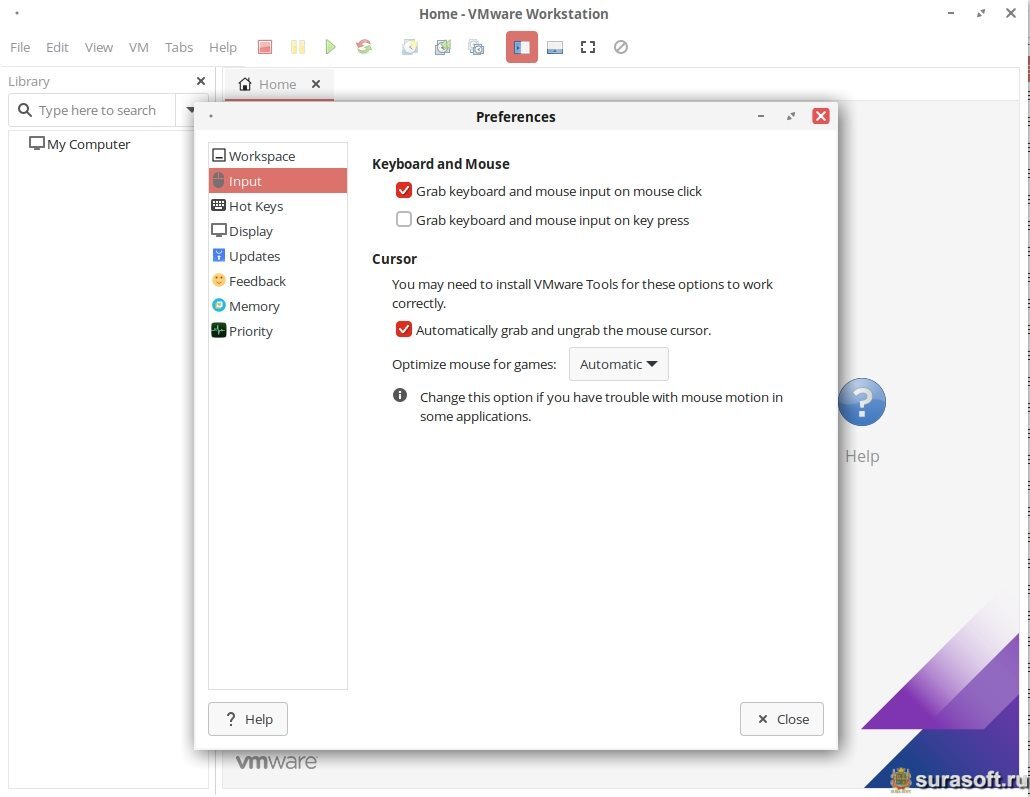The image size is (1030, 797).
Task: Enter full screen mode icon
Action: [588, 47]
